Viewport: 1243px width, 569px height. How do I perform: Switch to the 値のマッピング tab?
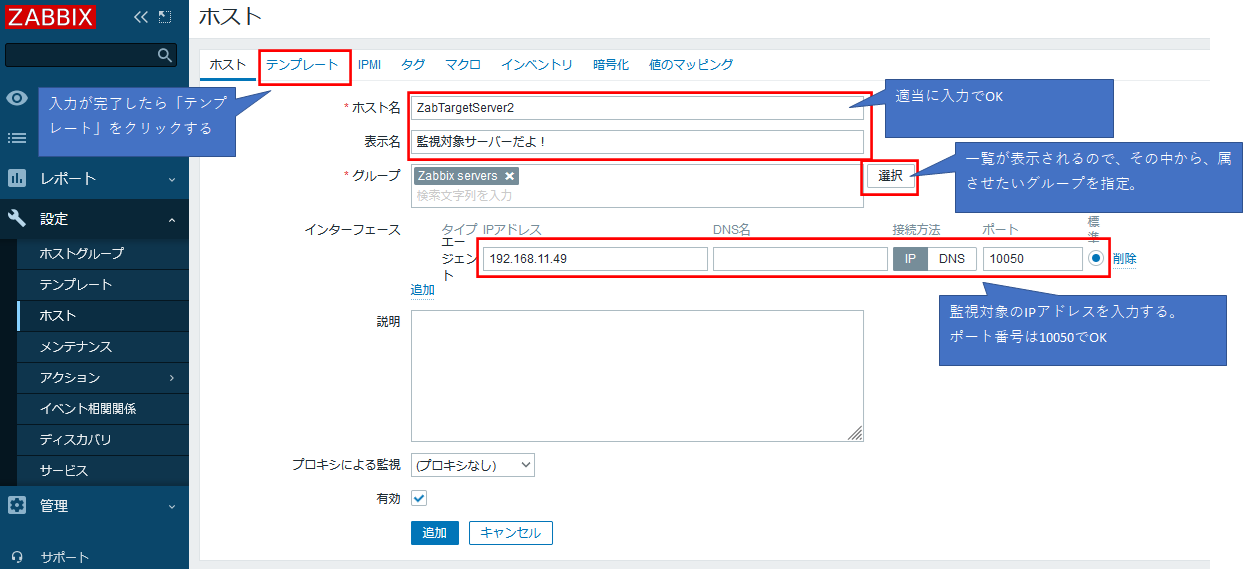[691, 65]
